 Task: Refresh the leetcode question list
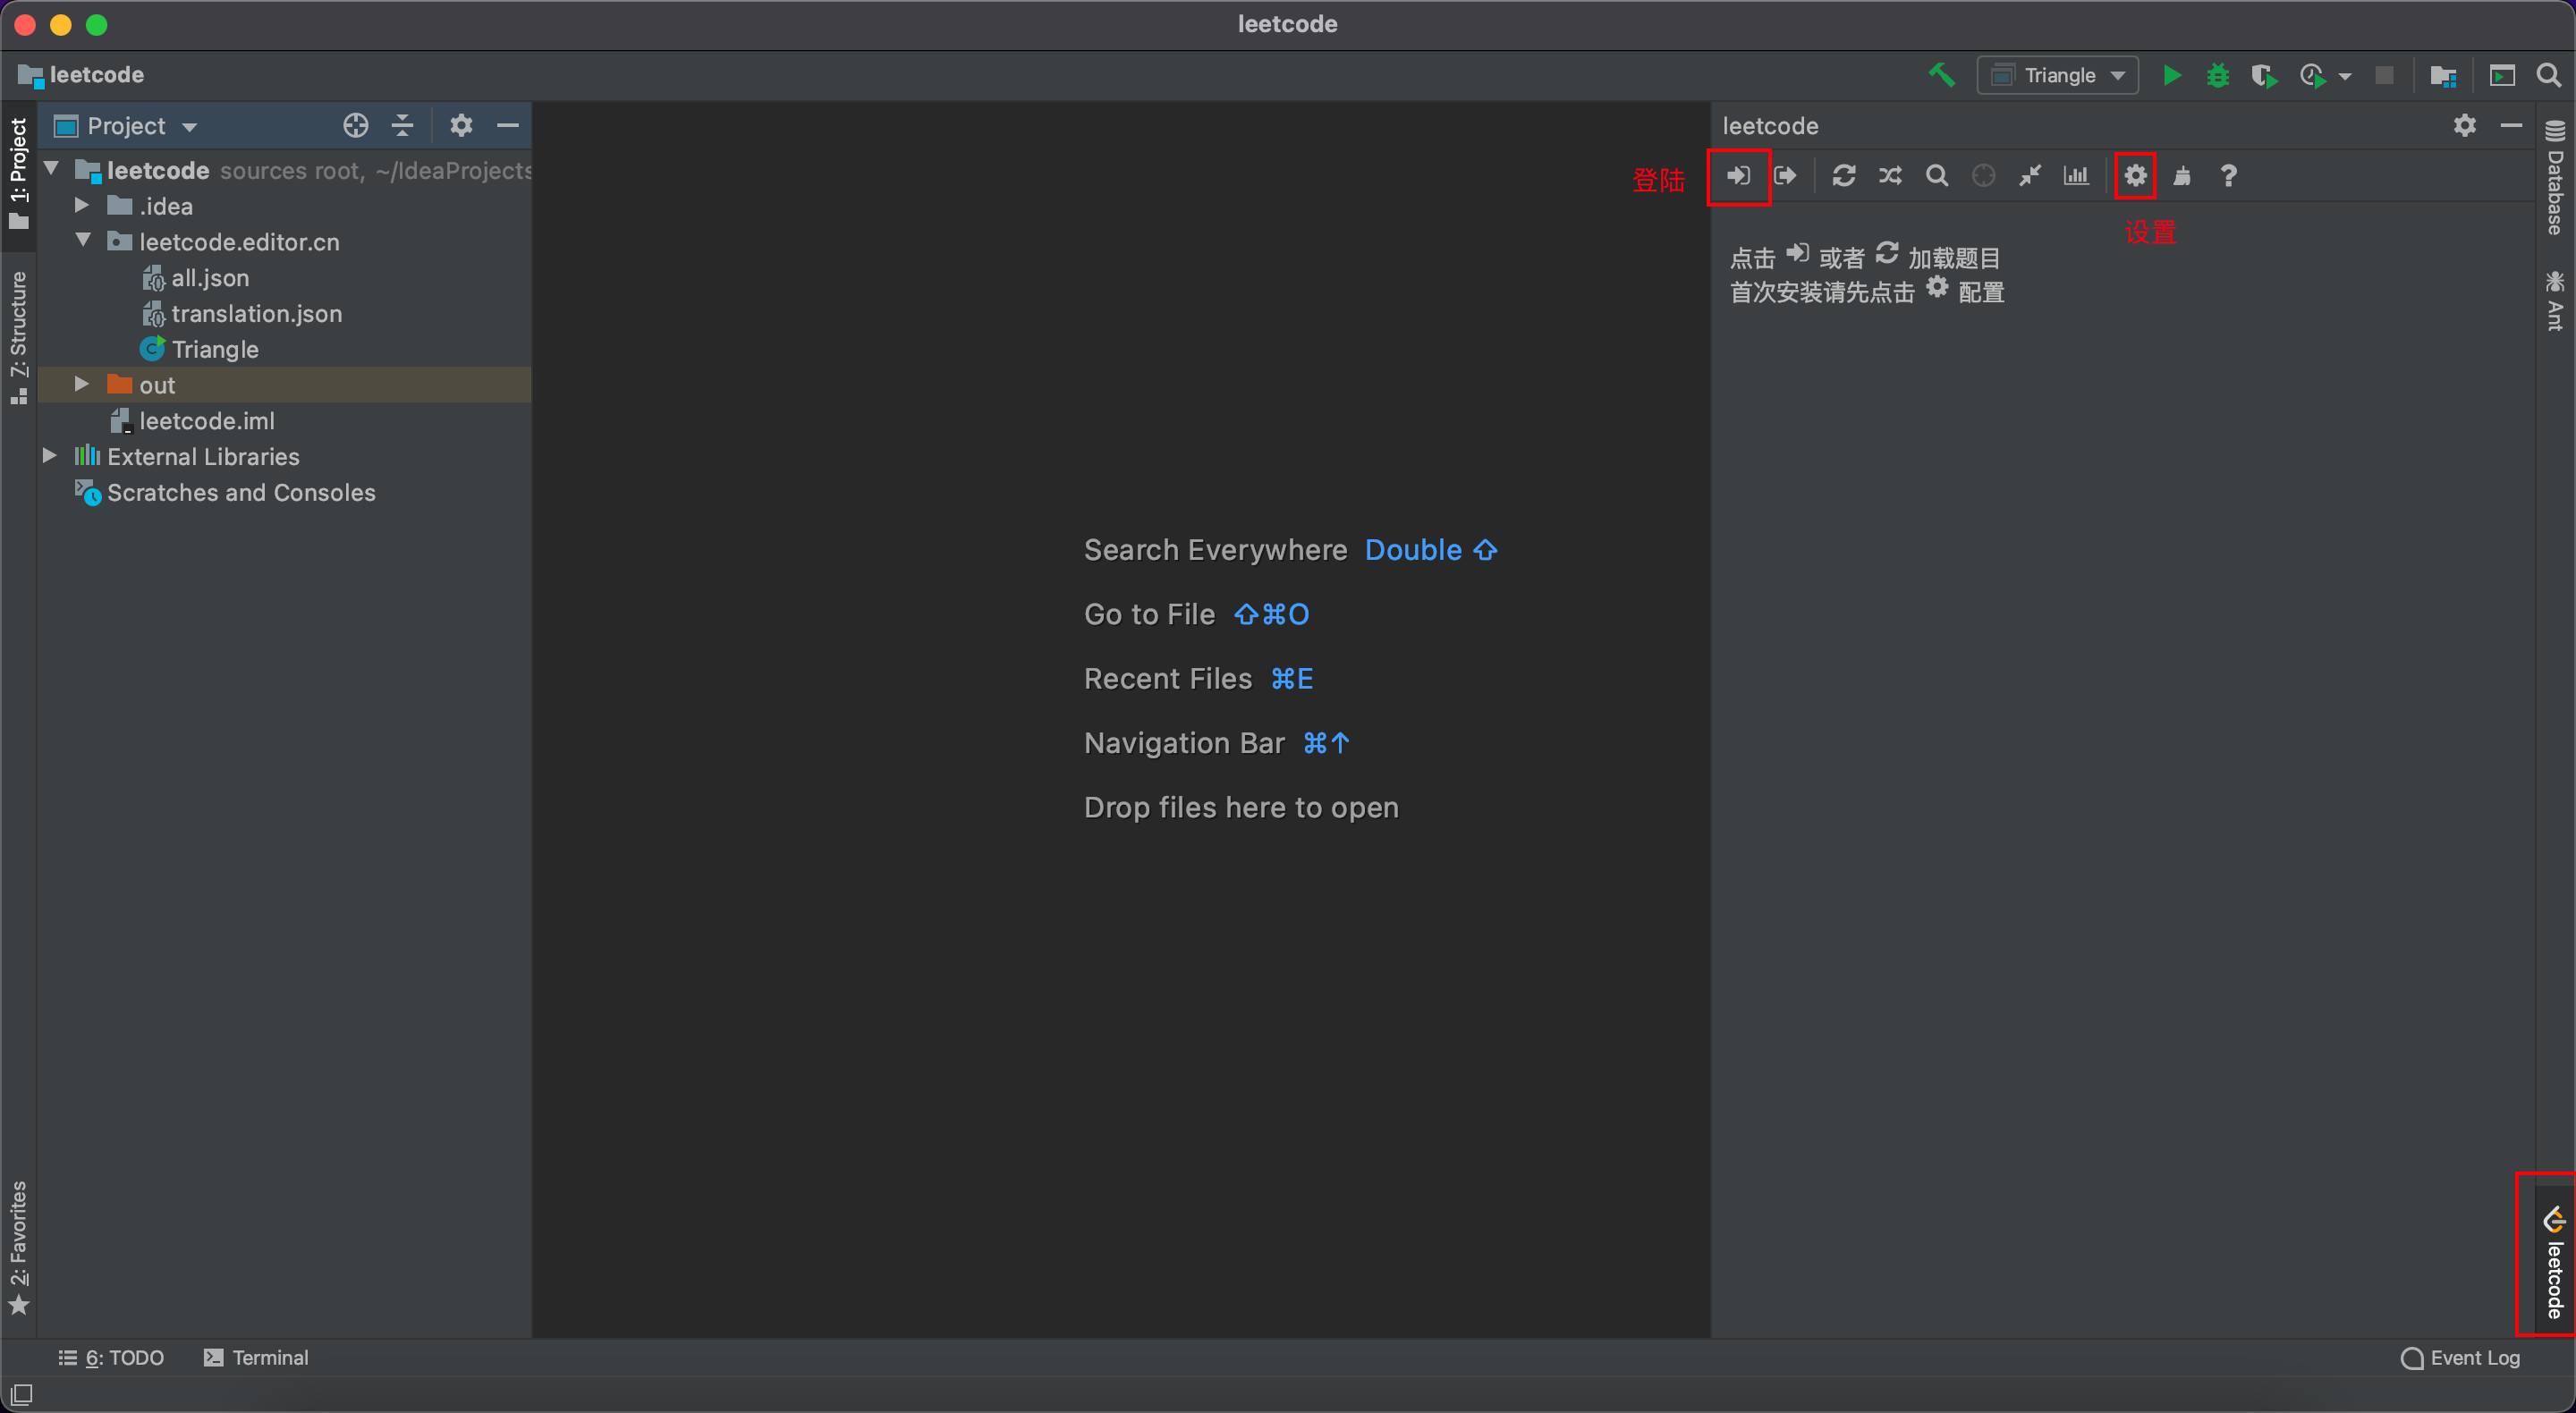point(1844,176)
